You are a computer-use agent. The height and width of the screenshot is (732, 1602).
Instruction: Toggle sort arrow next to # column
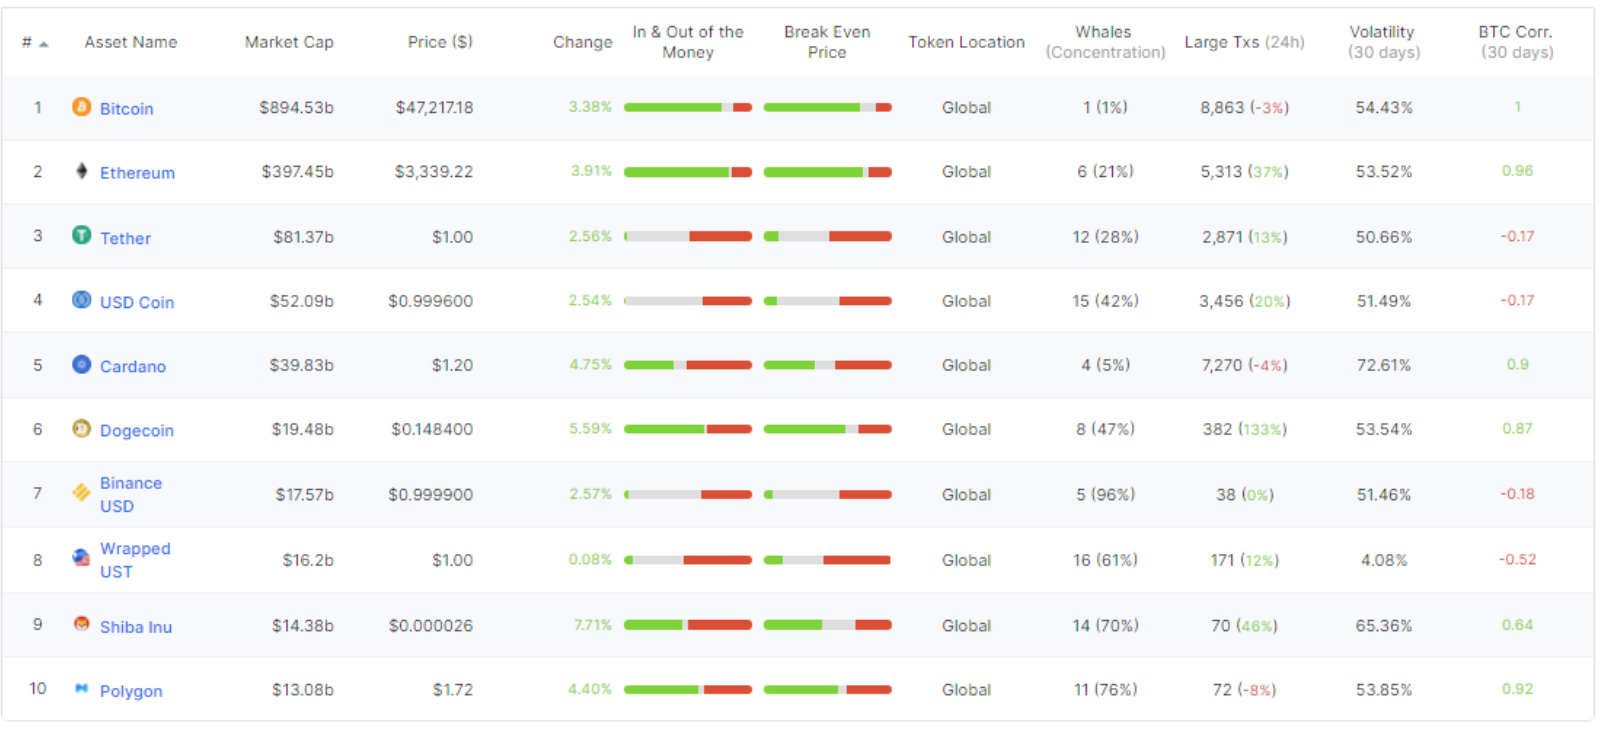tap(44, 43)
